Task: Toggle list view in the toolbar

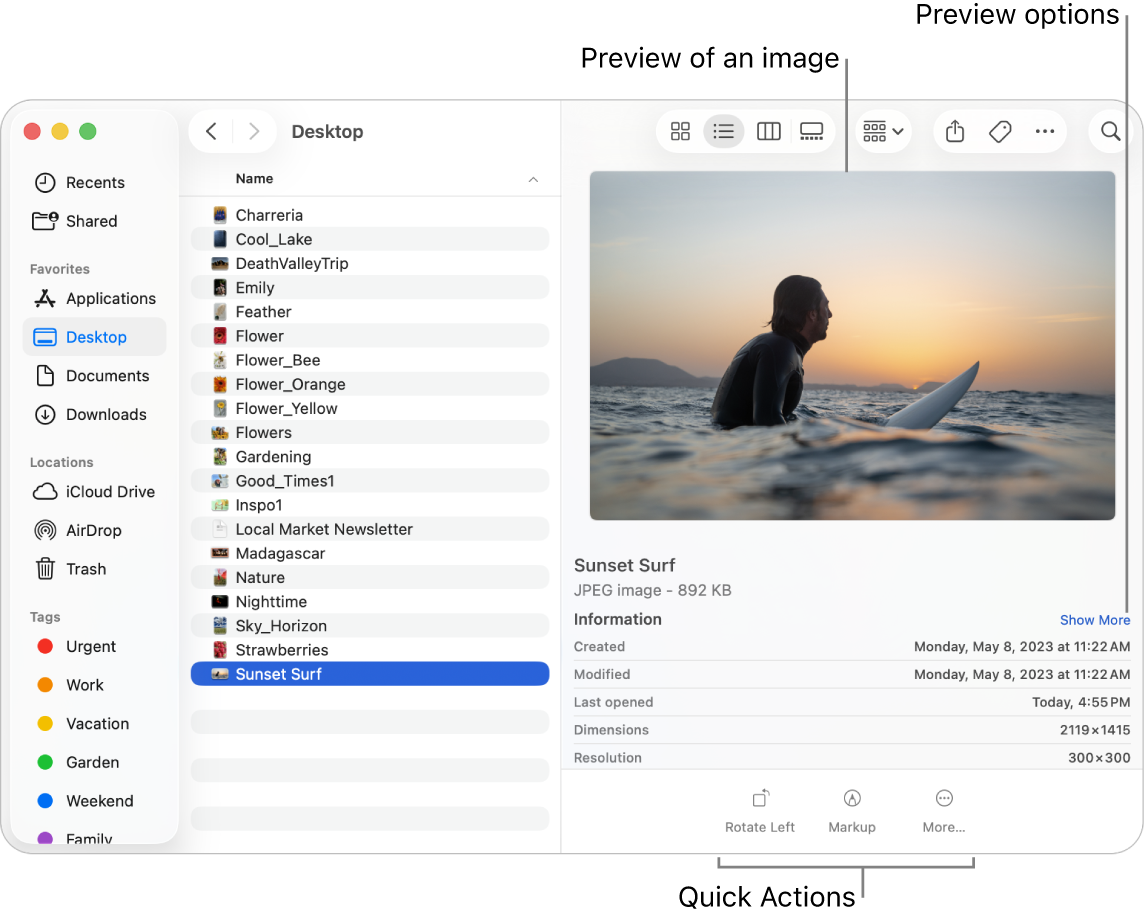Action: click(724, 131)
